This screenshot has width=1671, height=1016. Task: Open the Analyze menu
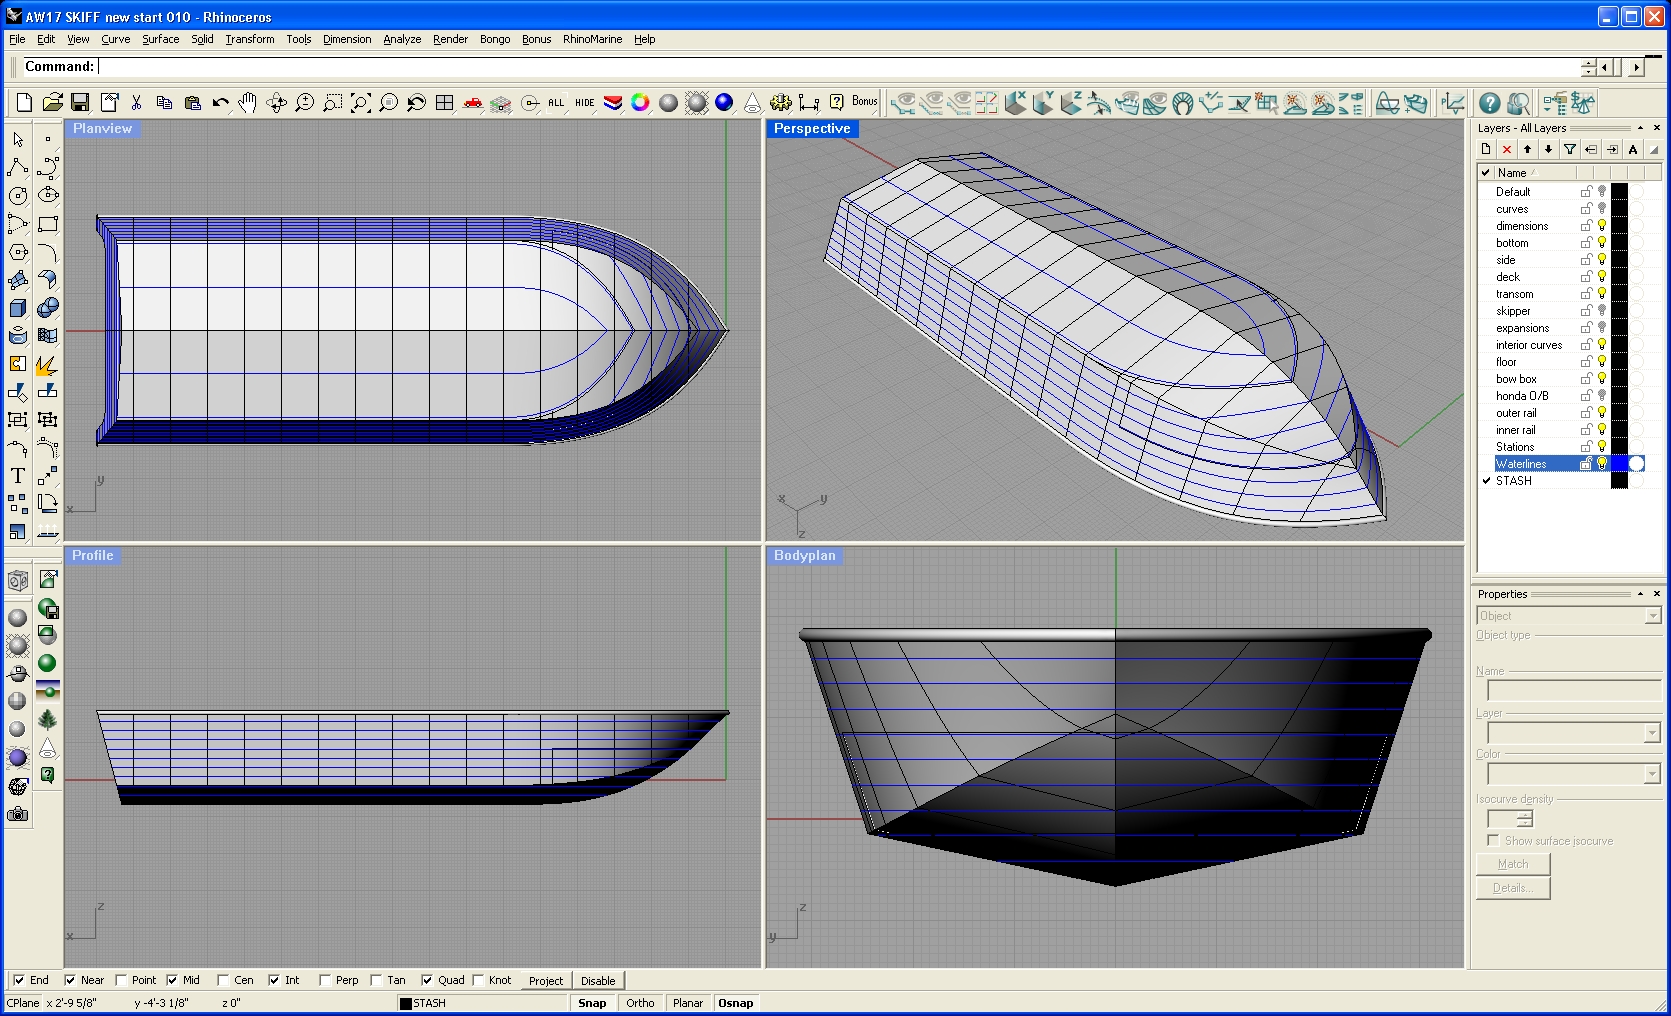[x=402, y=39]
